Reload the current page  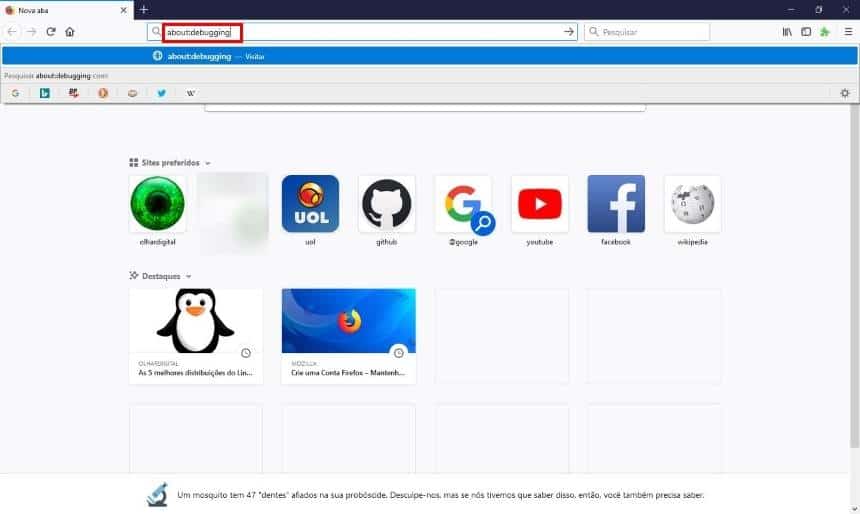(51, 32)
